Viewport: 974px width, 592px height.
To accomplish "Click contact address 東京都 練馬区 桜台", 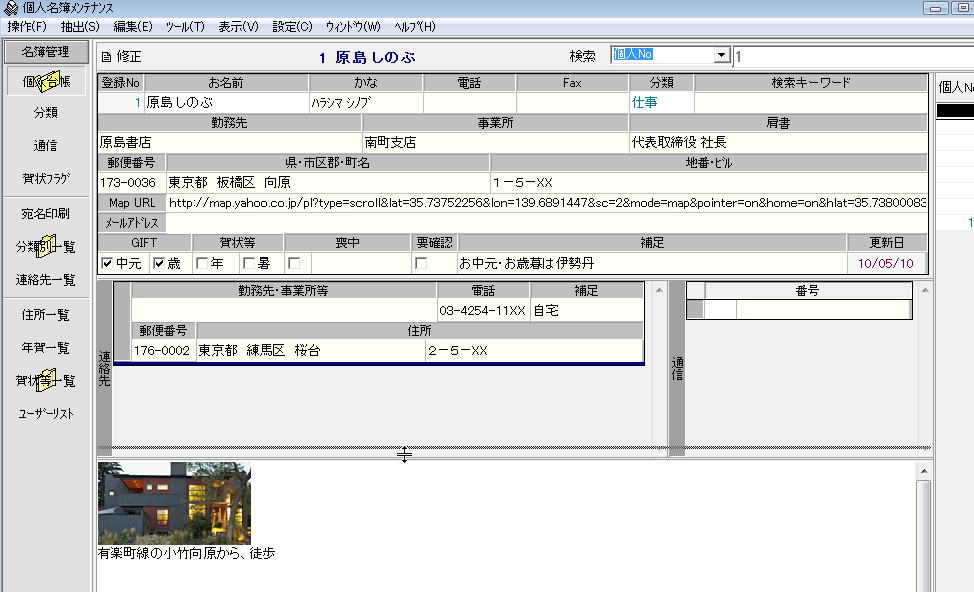I will click(311, 350).
